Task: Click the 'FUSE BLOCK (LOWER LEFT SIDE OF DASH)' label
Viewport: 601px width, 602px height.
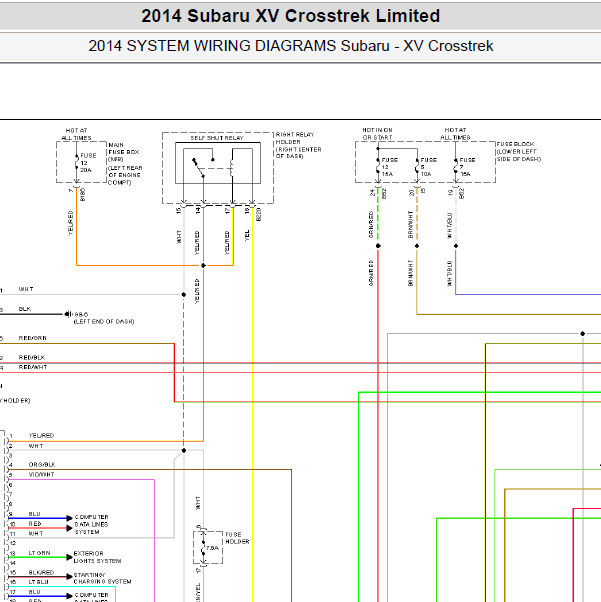Action: coord(518,152)
